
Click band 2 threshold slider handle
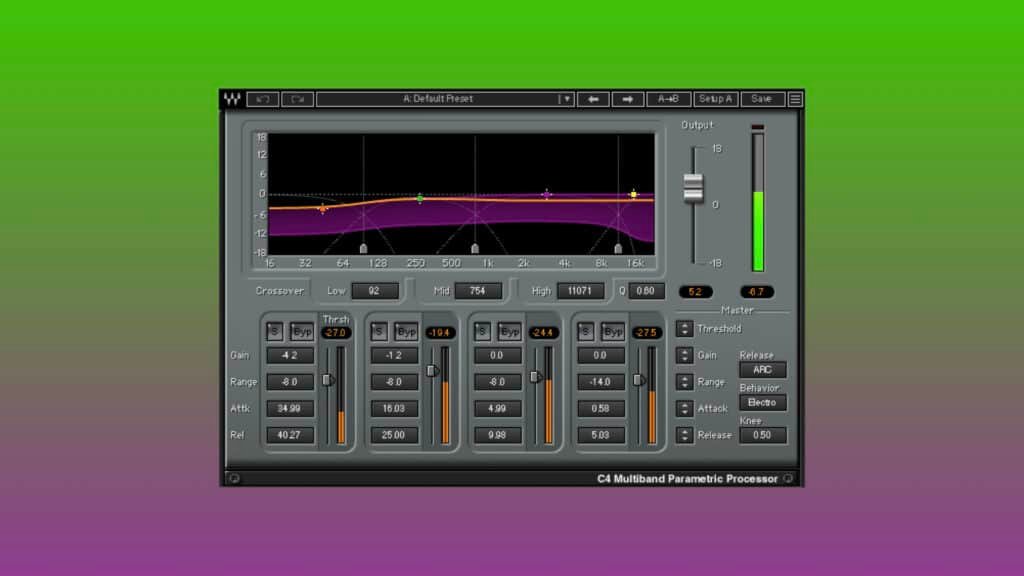[x=432, y=371]
